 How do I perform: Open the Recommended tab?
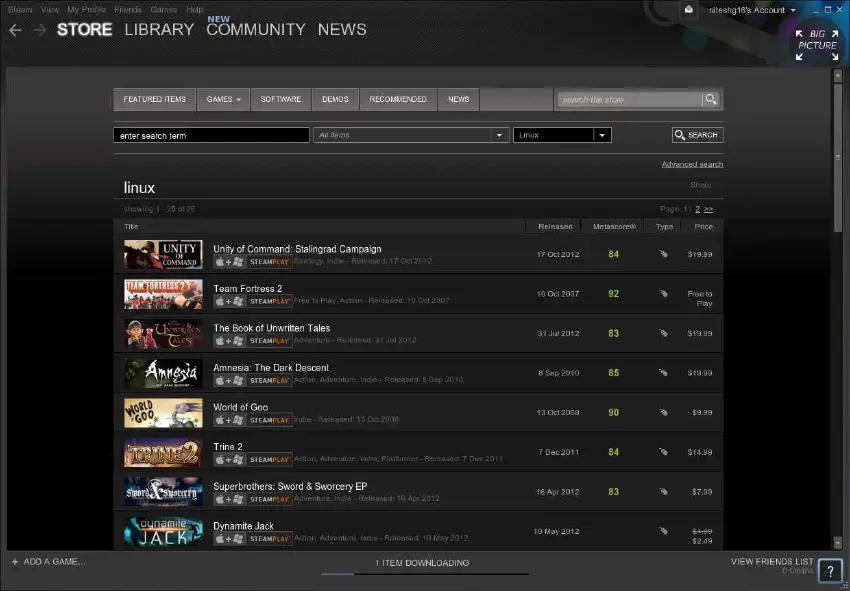click(398, 99)
